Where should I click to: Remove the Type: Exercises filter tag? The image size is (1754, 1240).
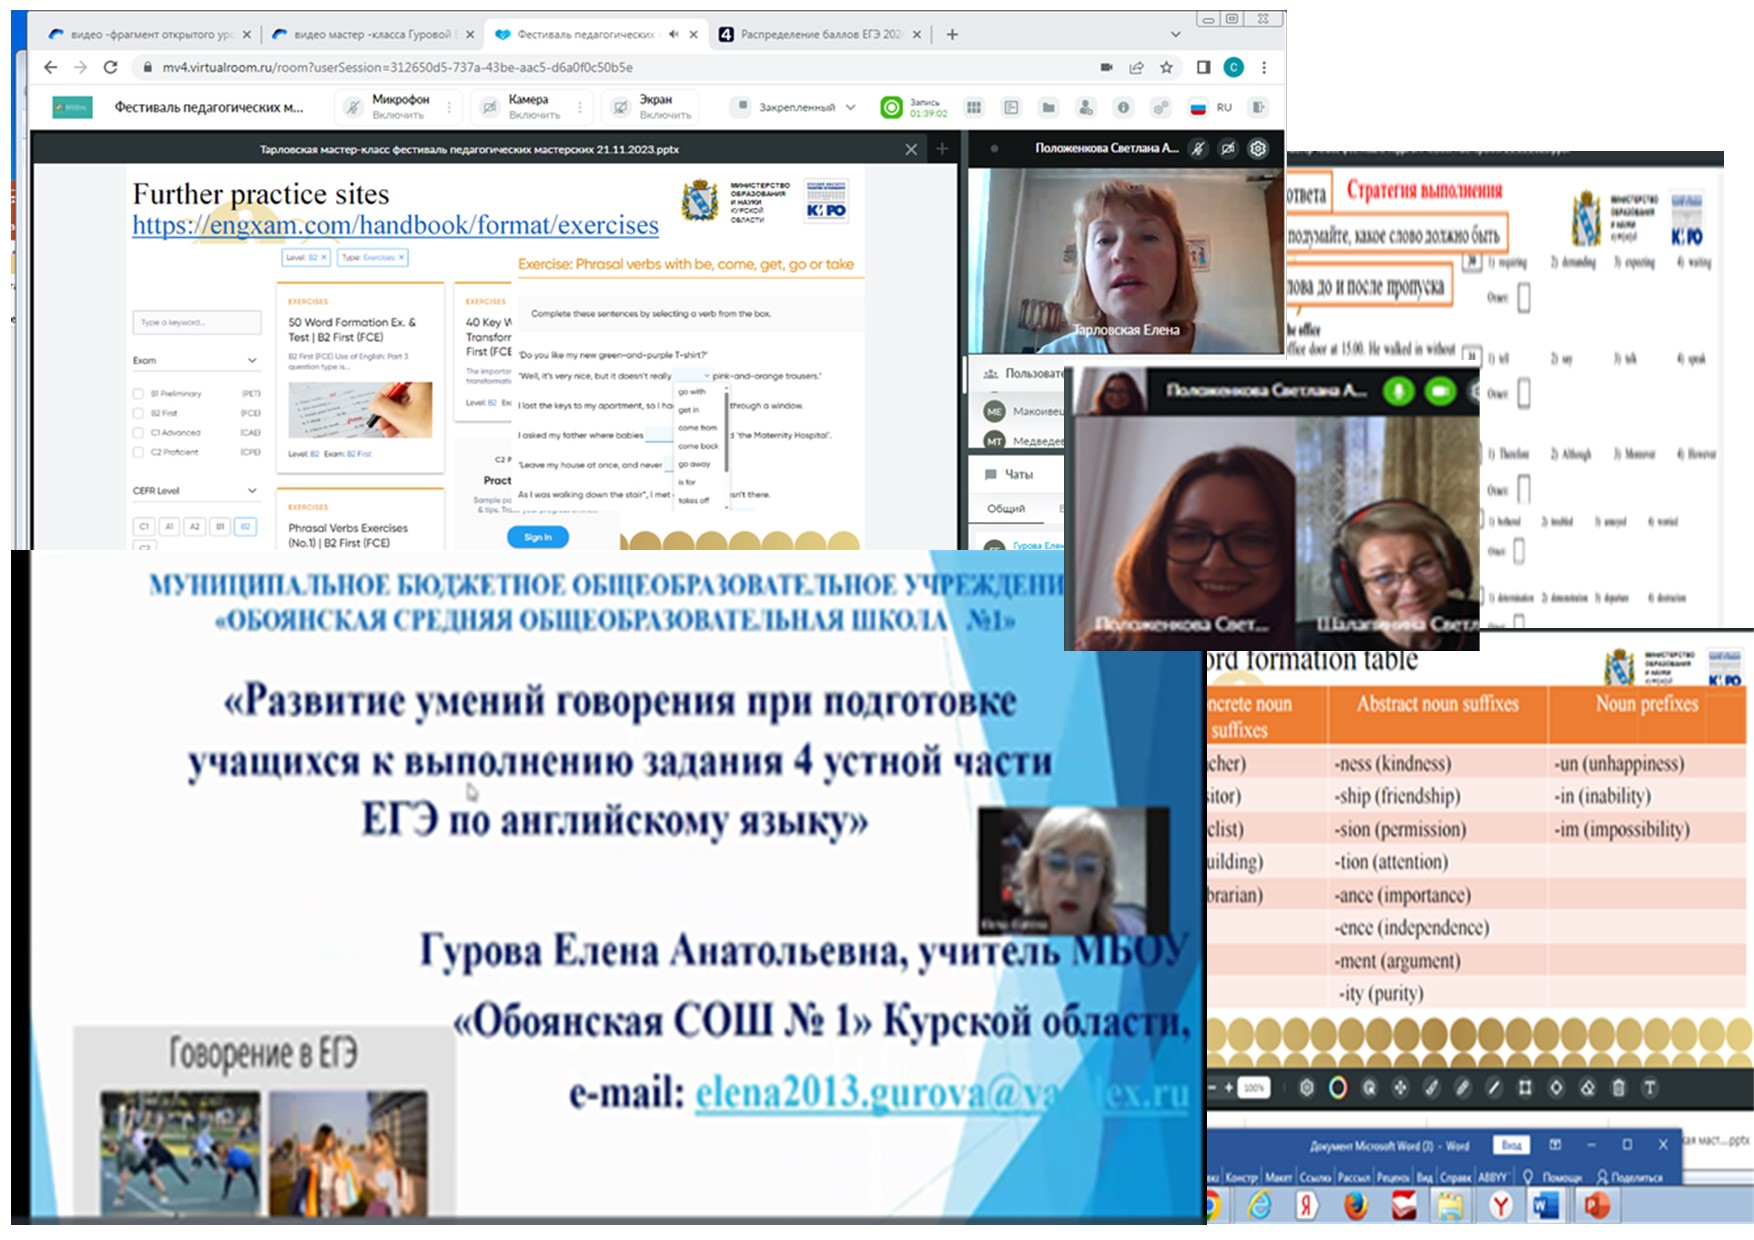click(401, 258)
